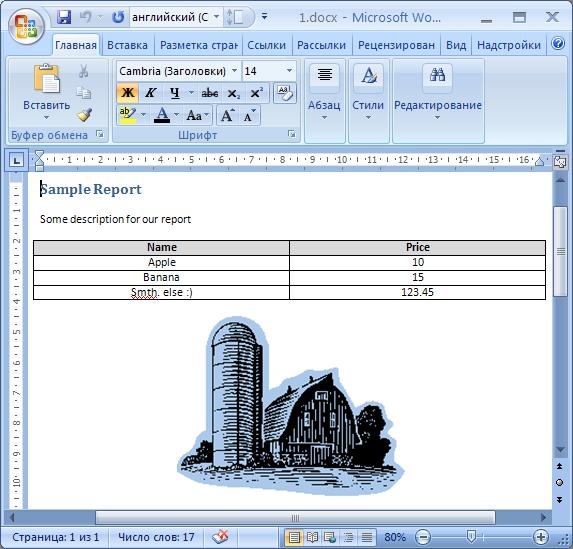Copy selection with the copy icon
The width and height of the screenshot is (573, 549).
(x=84, y=93)
